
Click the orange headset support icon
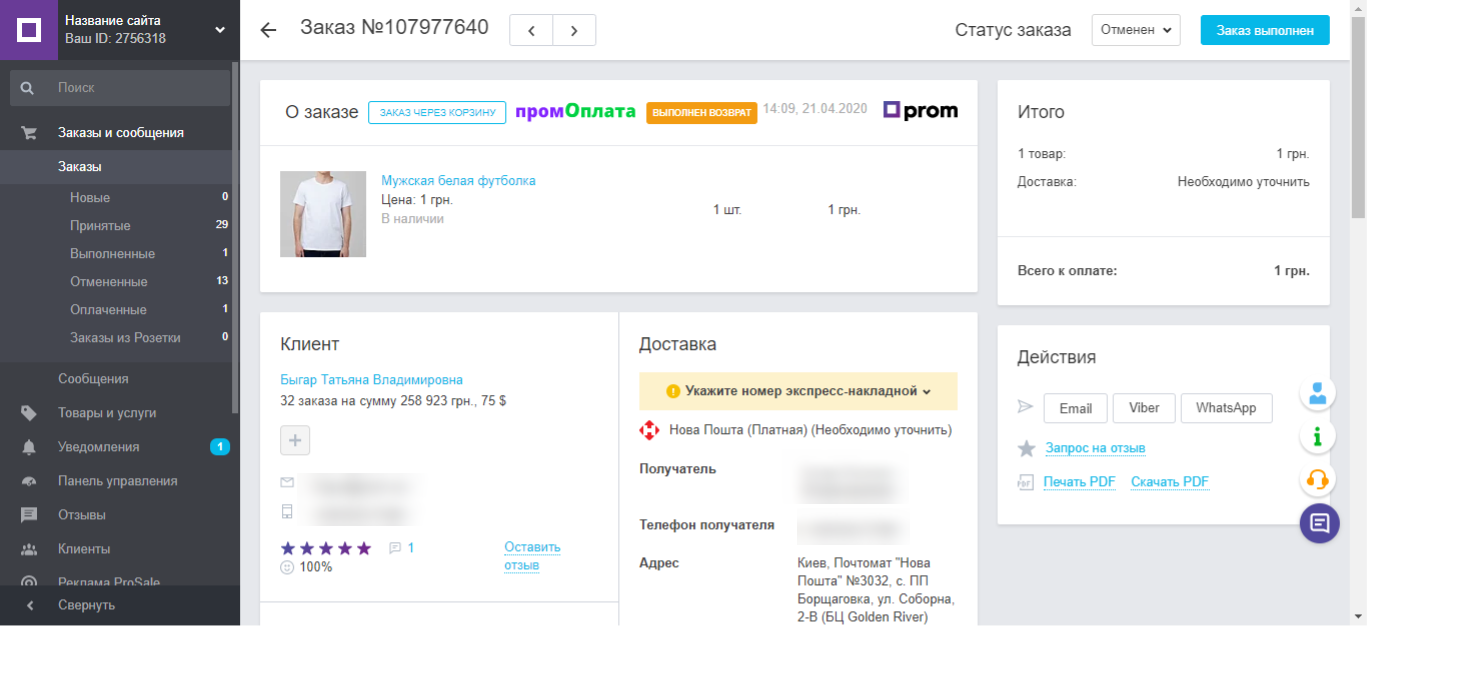coord(1318,479)
